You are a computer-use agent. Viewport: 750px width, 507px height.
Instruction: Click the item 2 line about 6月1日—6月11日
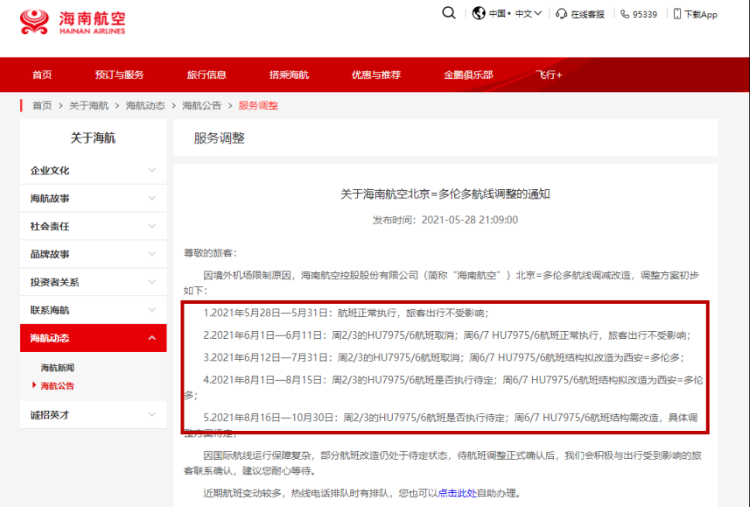(447, 335)
